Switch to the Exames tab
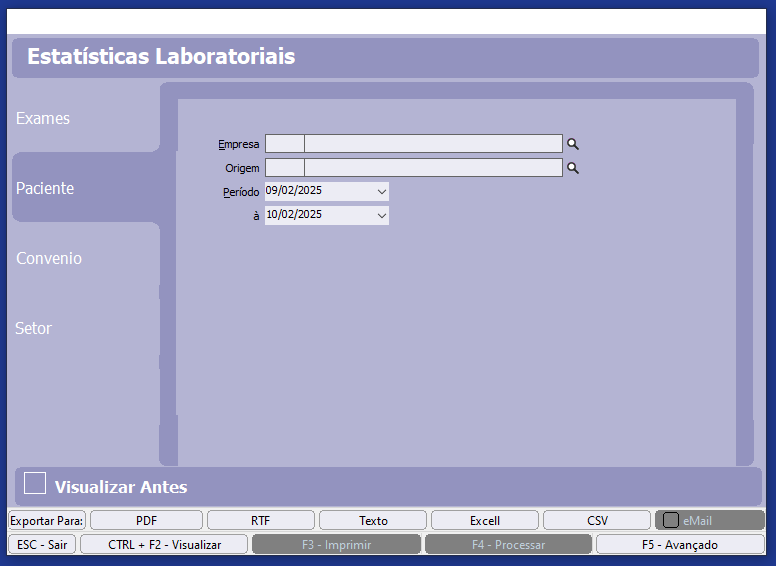Viewport: 776px width, 566px height. (x=43, y=118)
